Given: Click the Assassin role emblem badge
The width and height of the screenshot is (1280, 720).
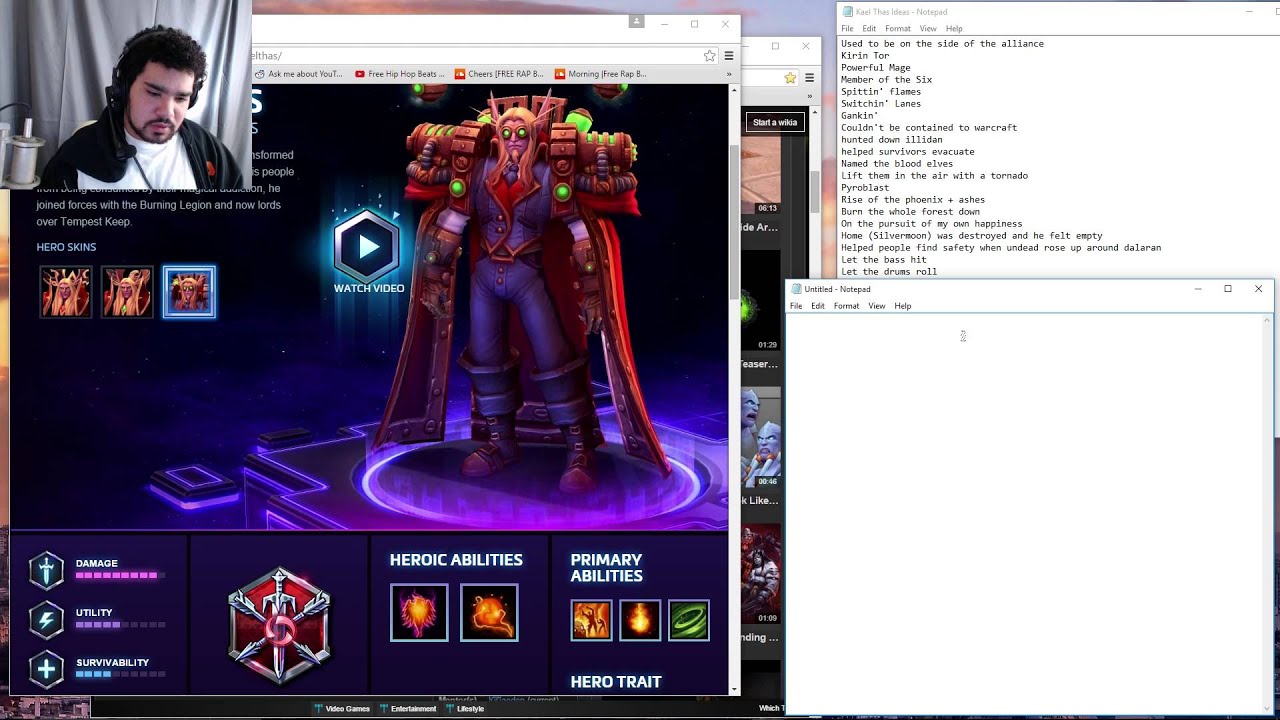Looking at the screenshot, I should pyautogui.click(x=279, y=625).
